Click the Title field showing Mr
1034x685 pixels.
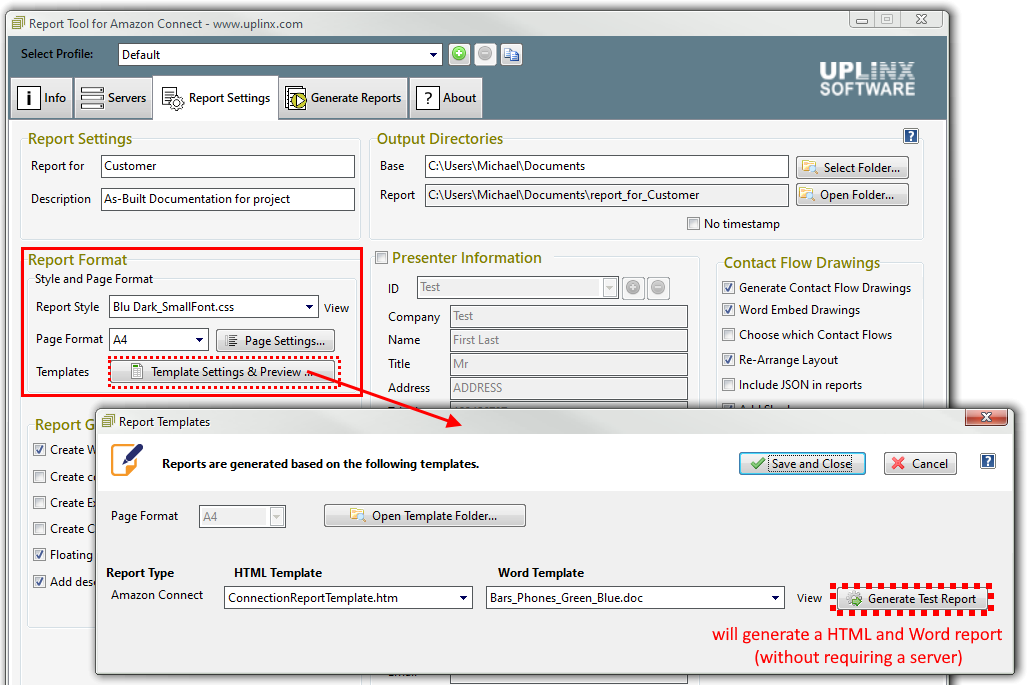tap(568, 364)
